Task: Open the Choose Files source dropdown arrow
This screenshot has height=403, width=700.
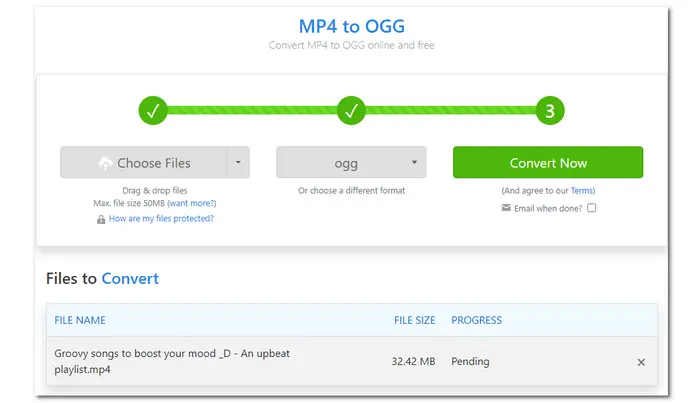Action: 238,162
